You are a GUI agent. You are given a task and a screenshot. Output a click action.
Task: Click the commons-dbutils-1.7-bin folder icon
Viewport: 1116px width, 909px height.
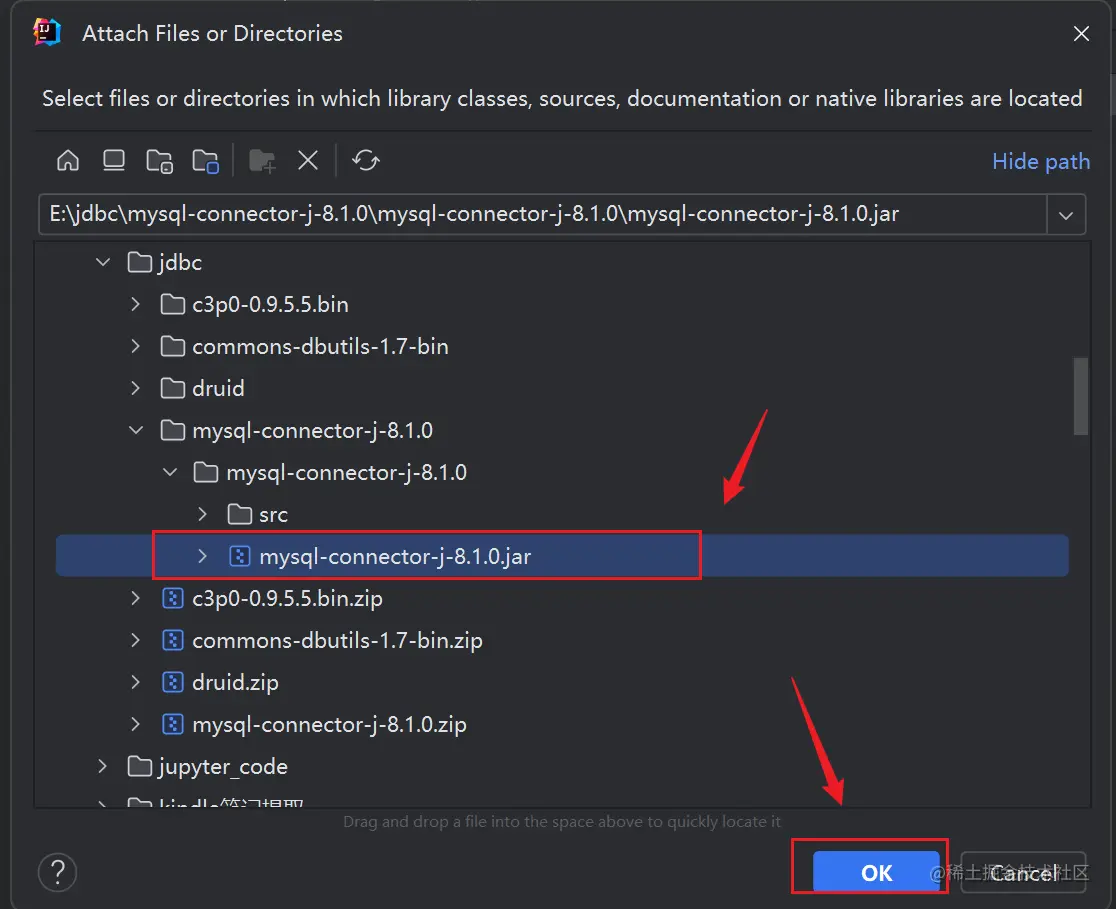coord(173,346)
